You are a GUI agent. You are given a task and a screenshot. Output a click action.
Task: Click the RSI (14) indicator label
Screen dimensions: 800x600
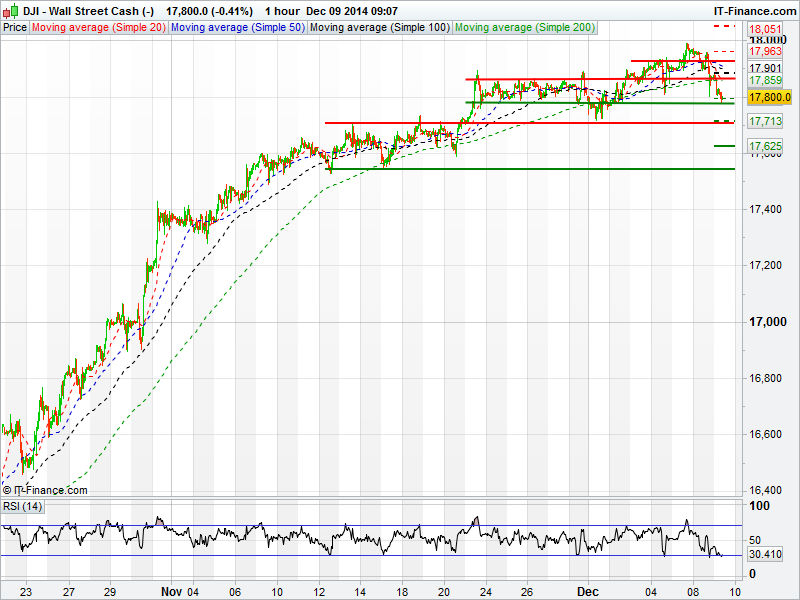point(22,507)
